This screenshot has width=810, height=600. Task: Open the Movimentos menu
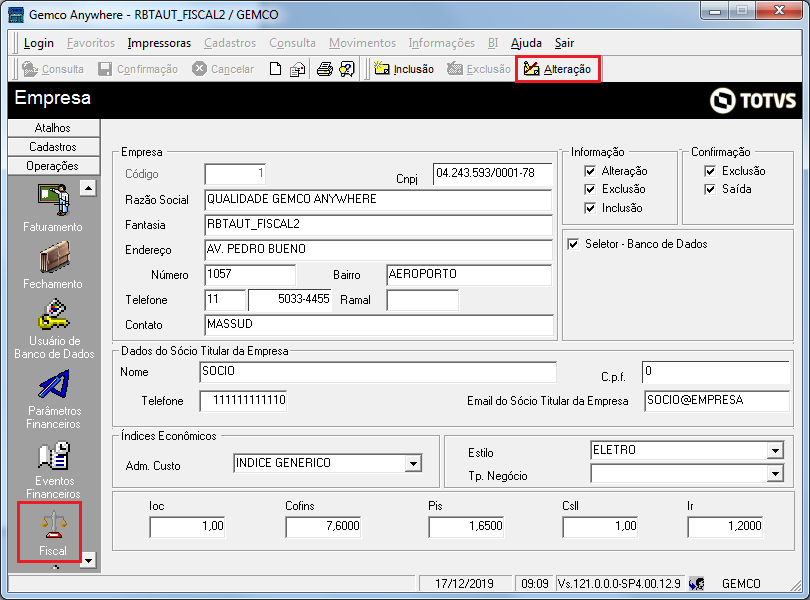tap(362, 43)
